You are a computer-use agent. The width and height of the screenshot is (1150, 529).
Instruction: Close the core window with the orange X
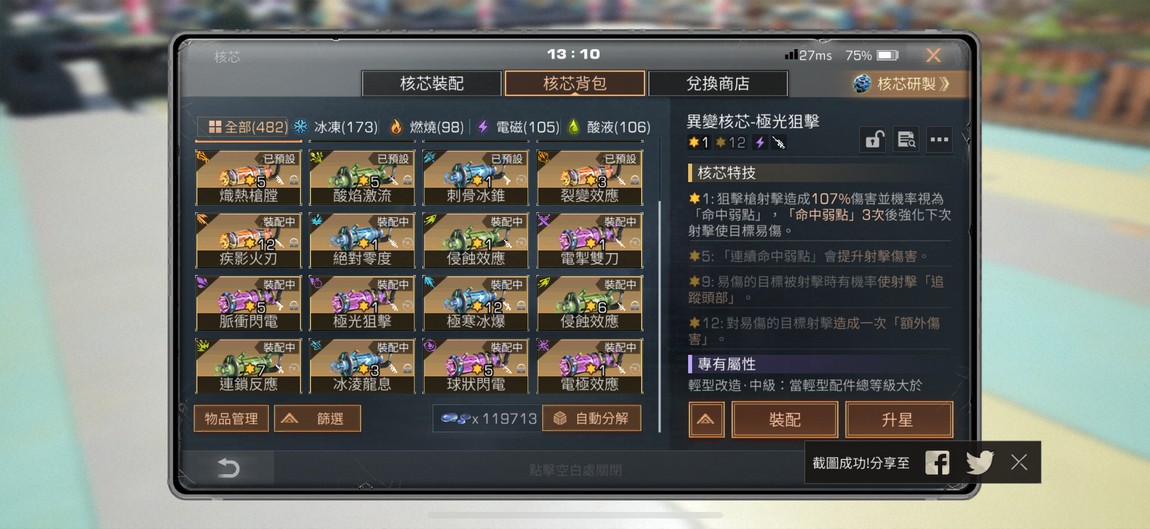point(933,55)
